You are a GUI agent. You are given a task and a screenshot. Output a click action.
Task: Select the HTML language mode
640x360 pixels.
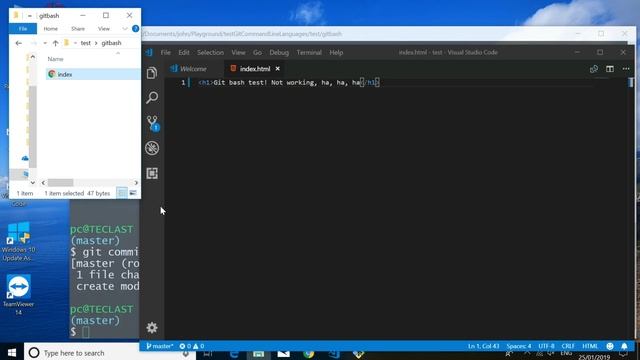click(x=590, y=346)
